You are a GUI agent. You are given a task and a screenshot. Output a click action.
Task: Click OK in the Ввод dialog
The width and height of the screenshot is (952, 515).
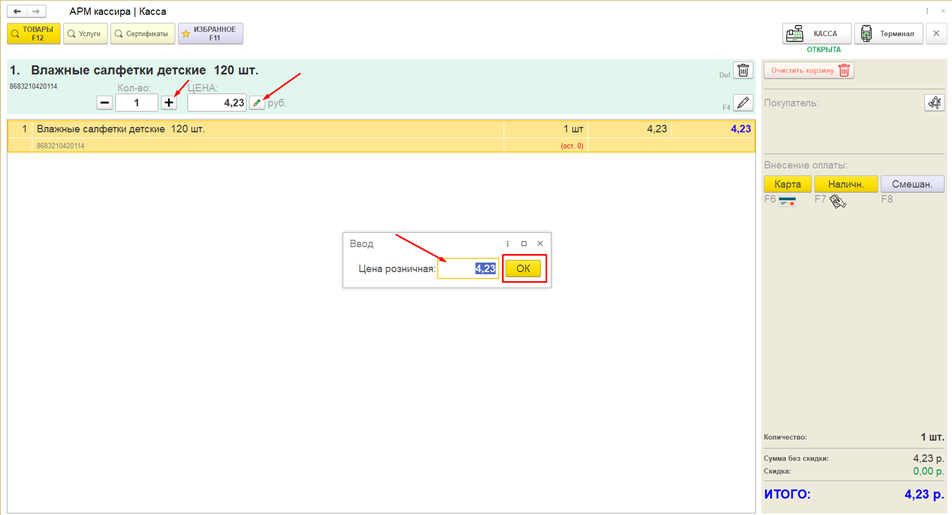[523, 268]
